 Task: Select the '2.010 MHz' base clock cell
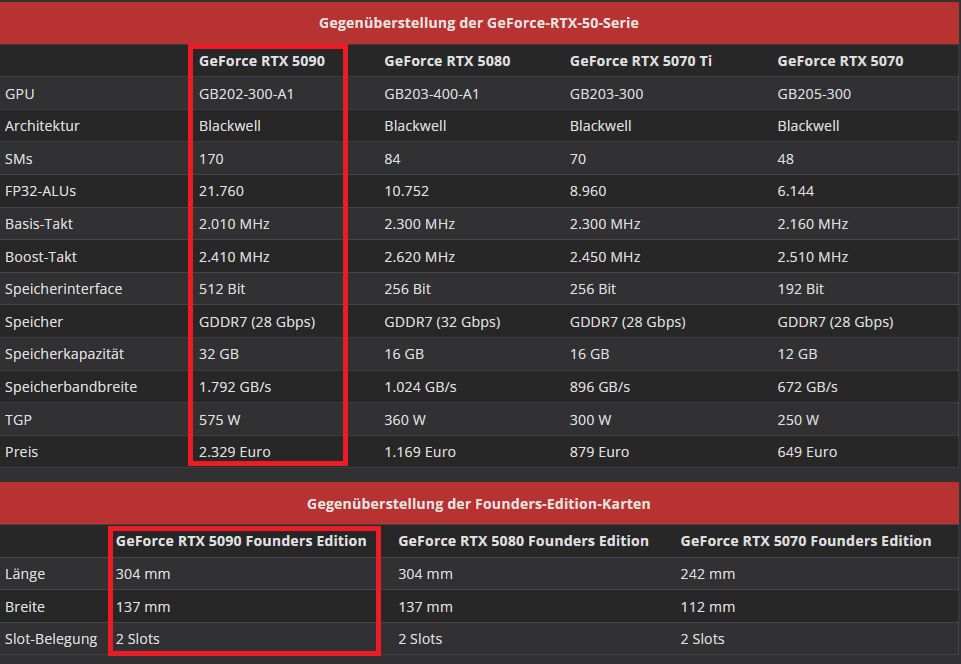(234, 224)
